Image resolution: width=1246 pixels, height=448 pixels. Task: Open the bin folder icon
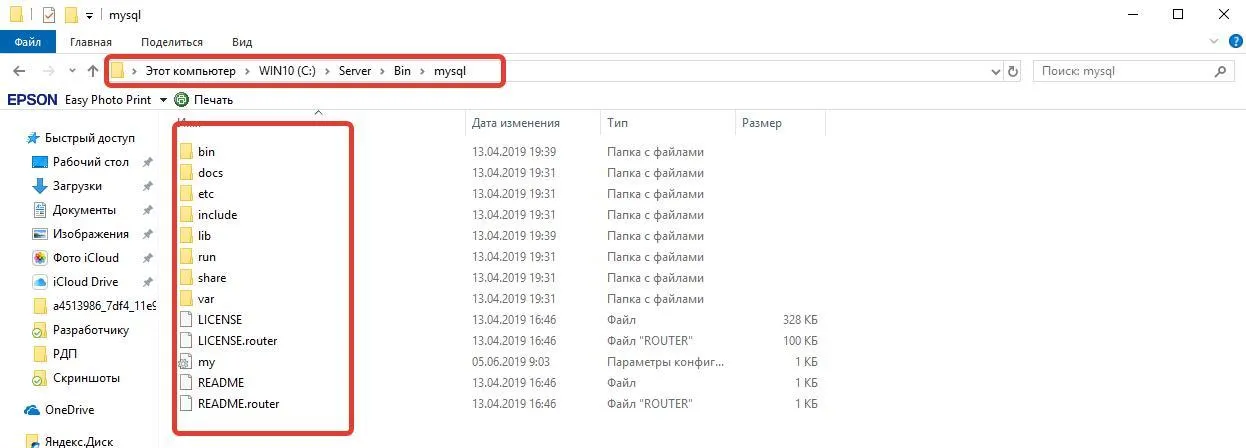coord(186,152)
